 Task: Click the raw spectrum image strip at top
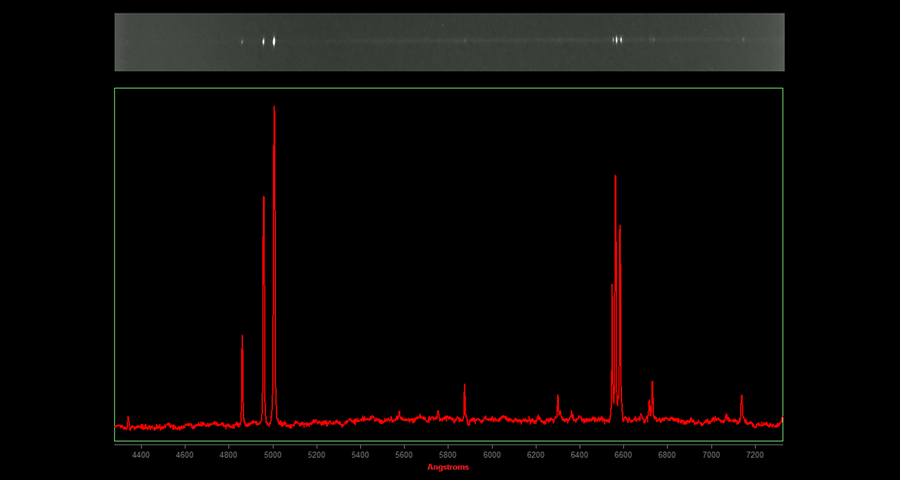(449, 42)
